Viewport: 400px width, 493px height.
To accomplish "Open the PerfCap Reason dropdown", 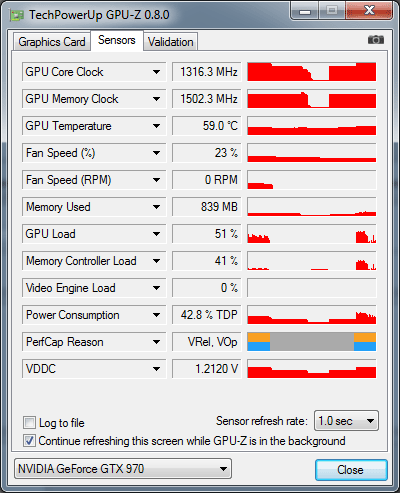I will pyautogui.click(x=156, y=342).
